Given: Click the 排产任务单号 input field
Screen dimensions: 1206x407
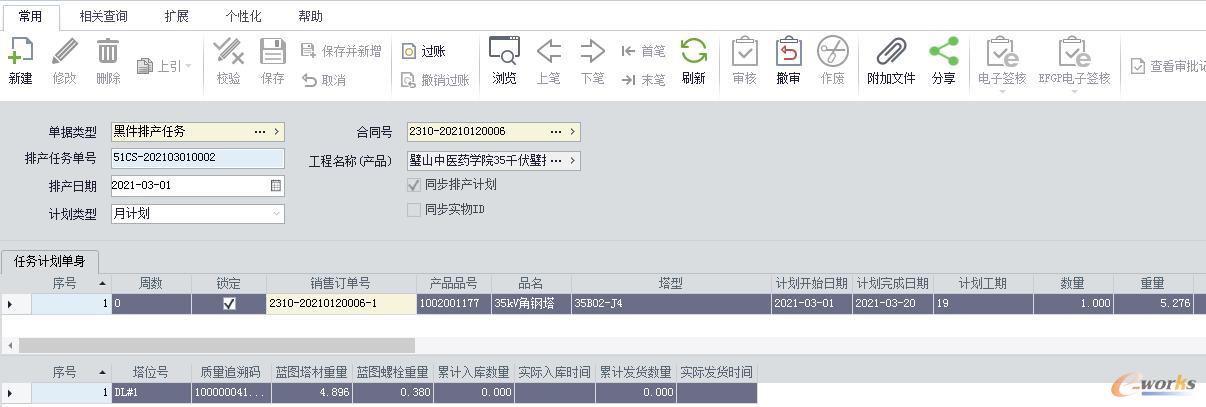Looking at the screenshot, I should coord(197,157).
